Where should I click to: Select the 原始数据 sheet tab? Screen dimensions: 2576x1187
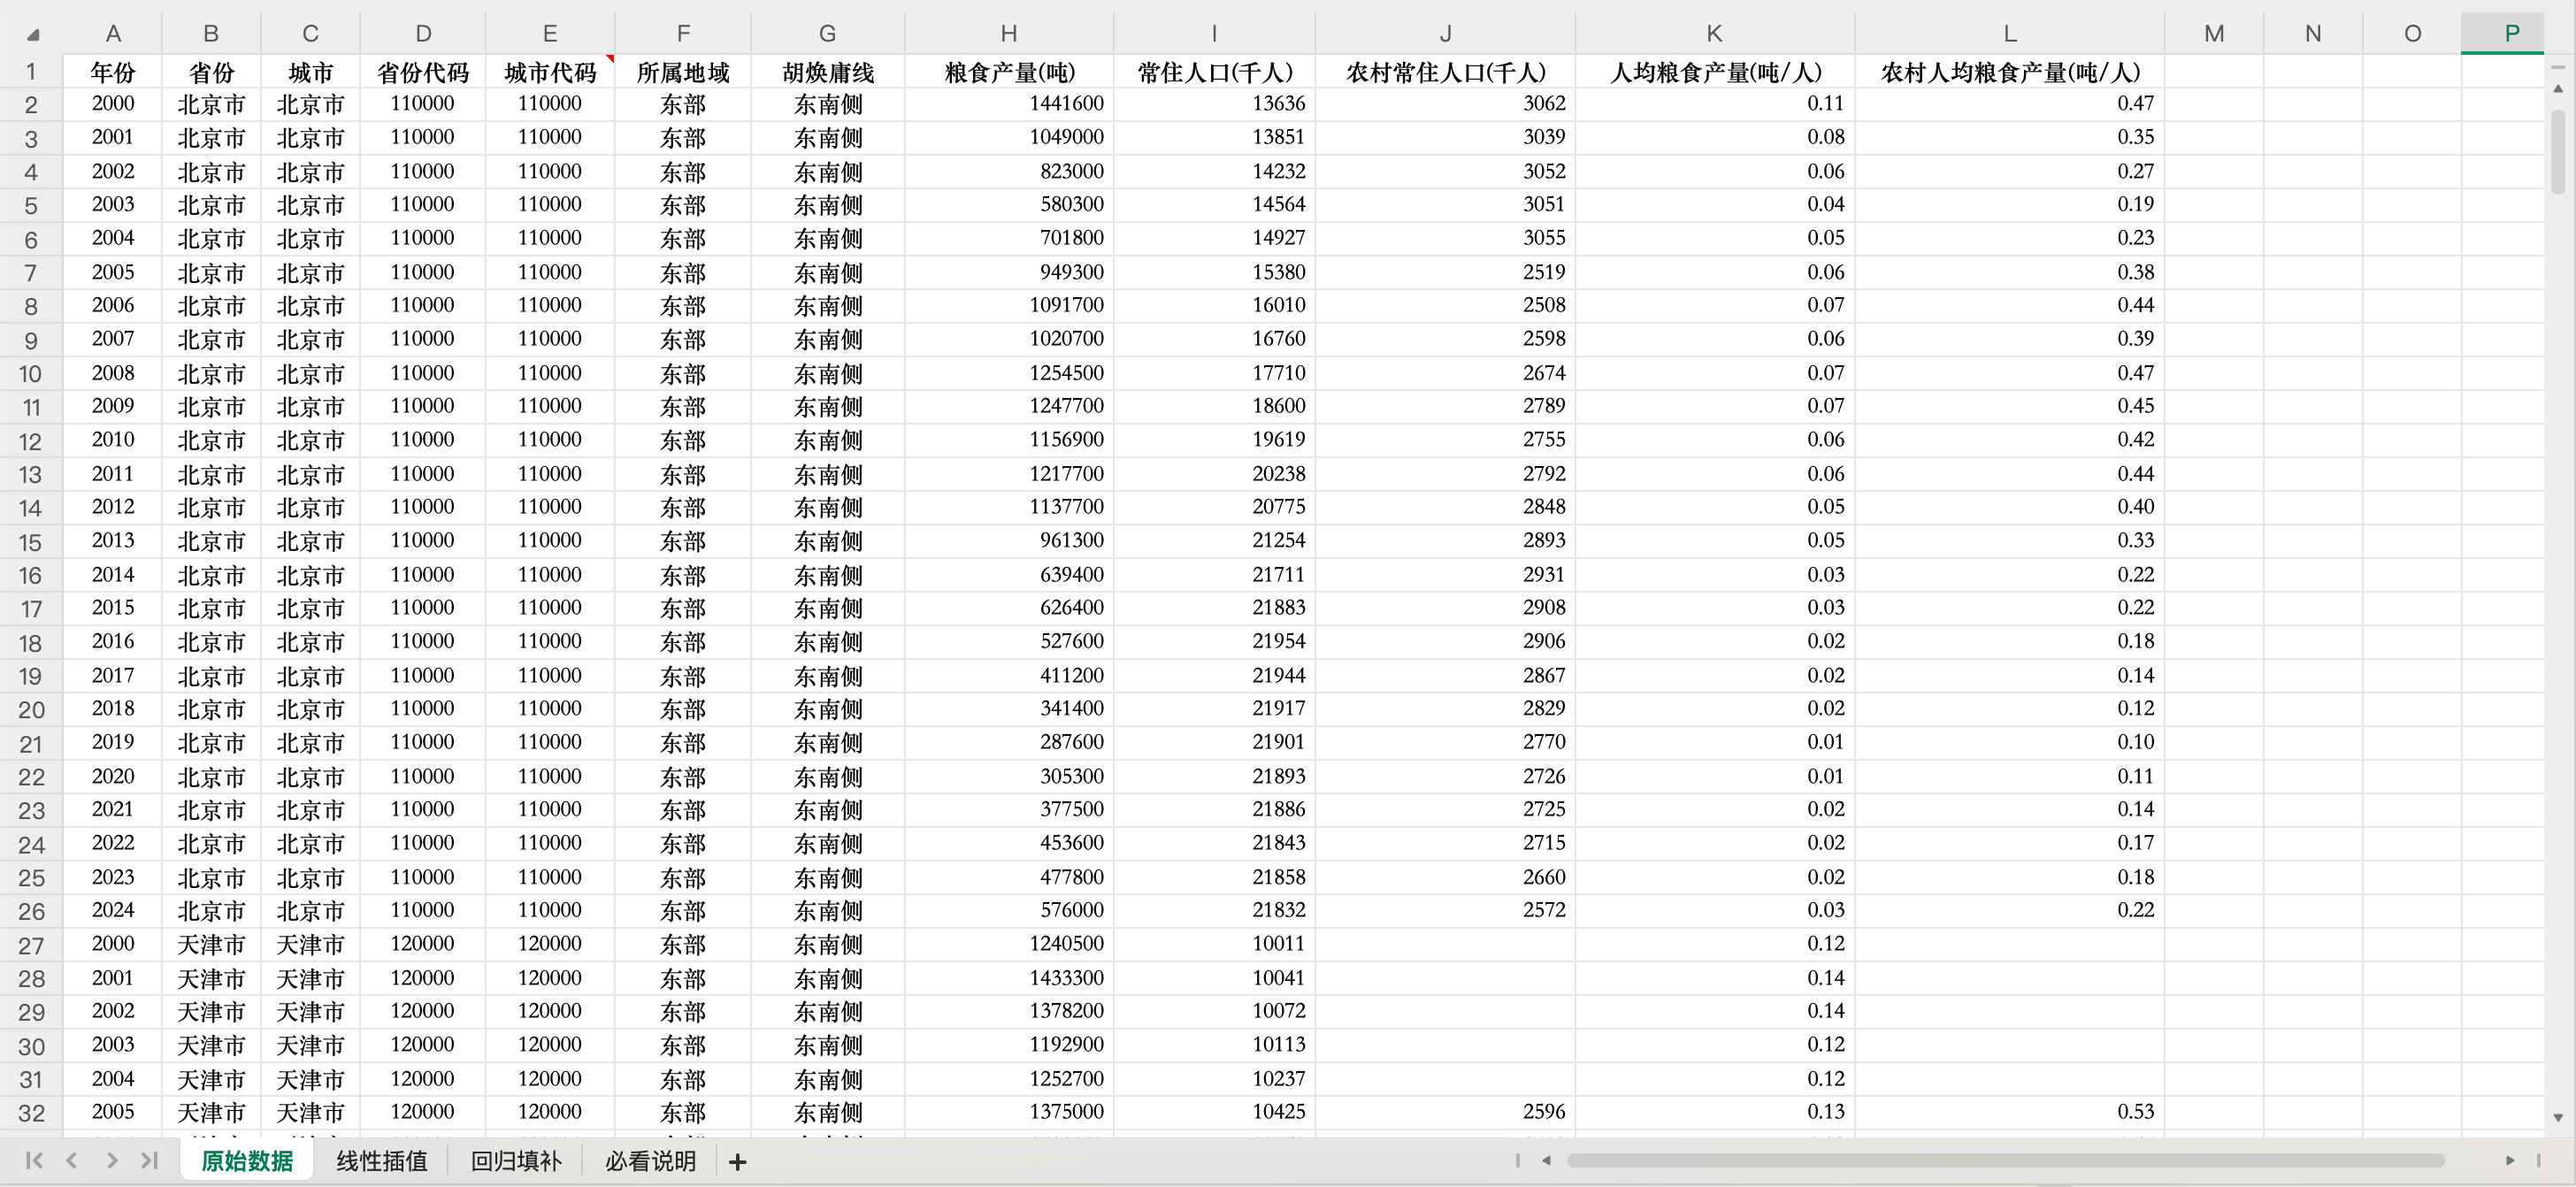(x=247, y=1161)
